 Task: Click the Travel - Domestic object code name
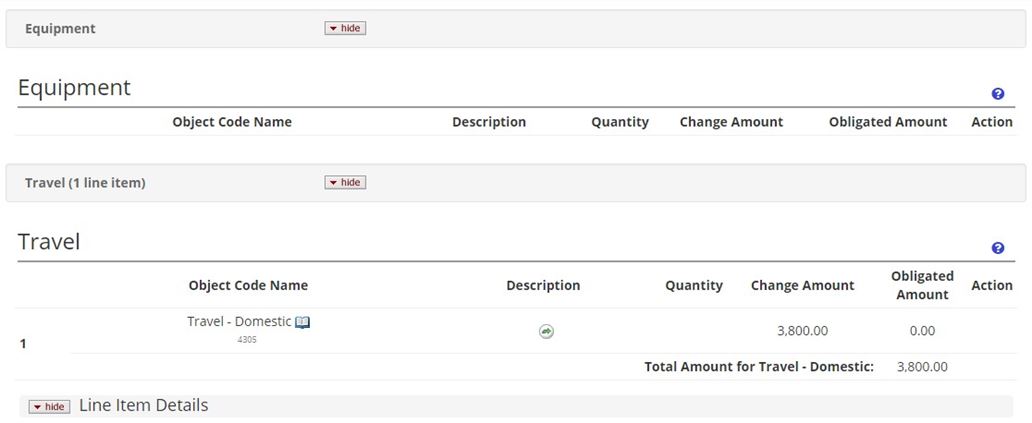click(x=239, y=322)
